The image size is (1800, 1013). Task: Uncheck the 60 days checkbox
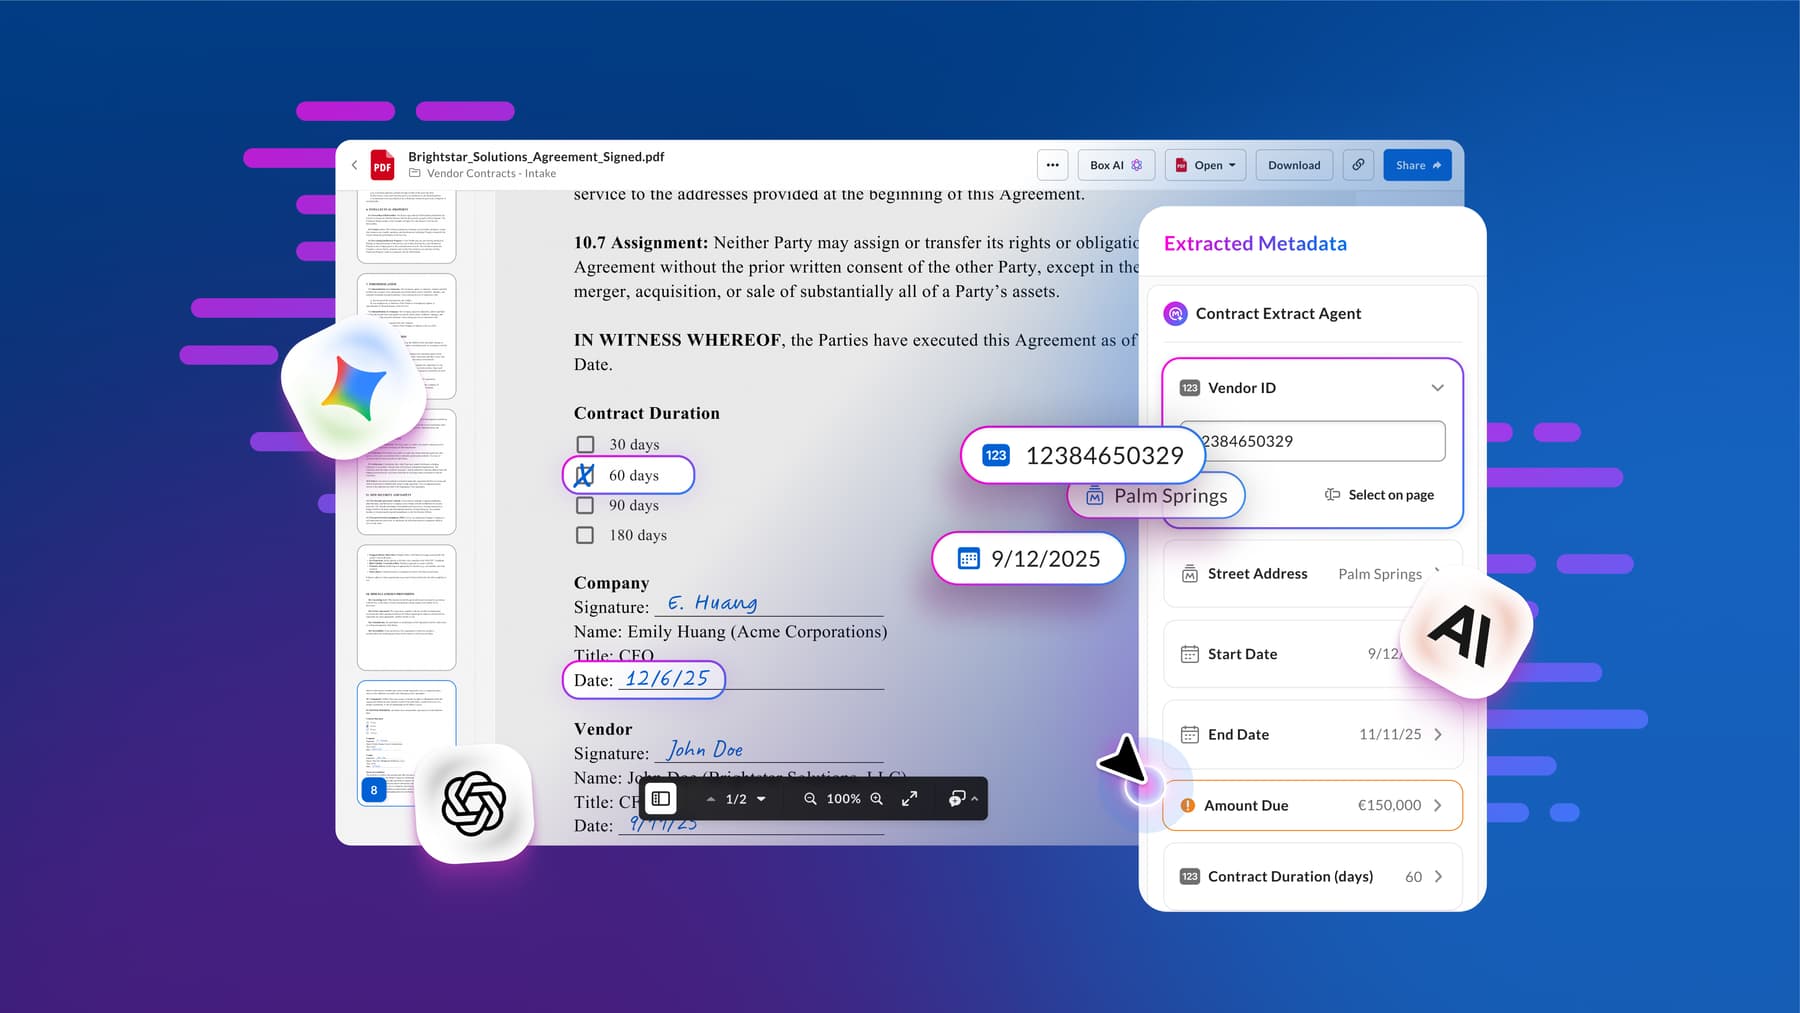coord(585,475)
